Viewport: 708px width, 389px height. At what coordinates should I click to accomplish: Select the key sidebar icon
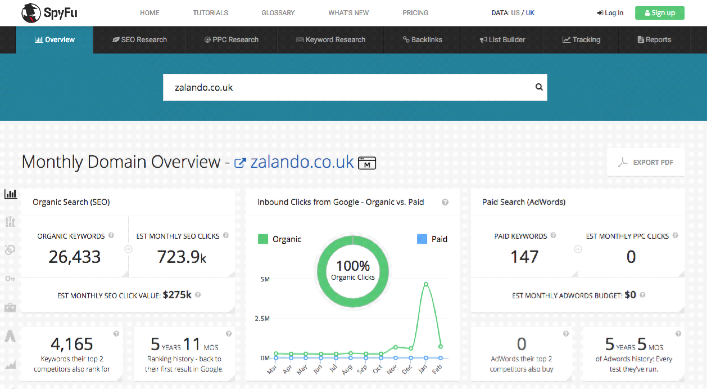(x=10, y=279)
